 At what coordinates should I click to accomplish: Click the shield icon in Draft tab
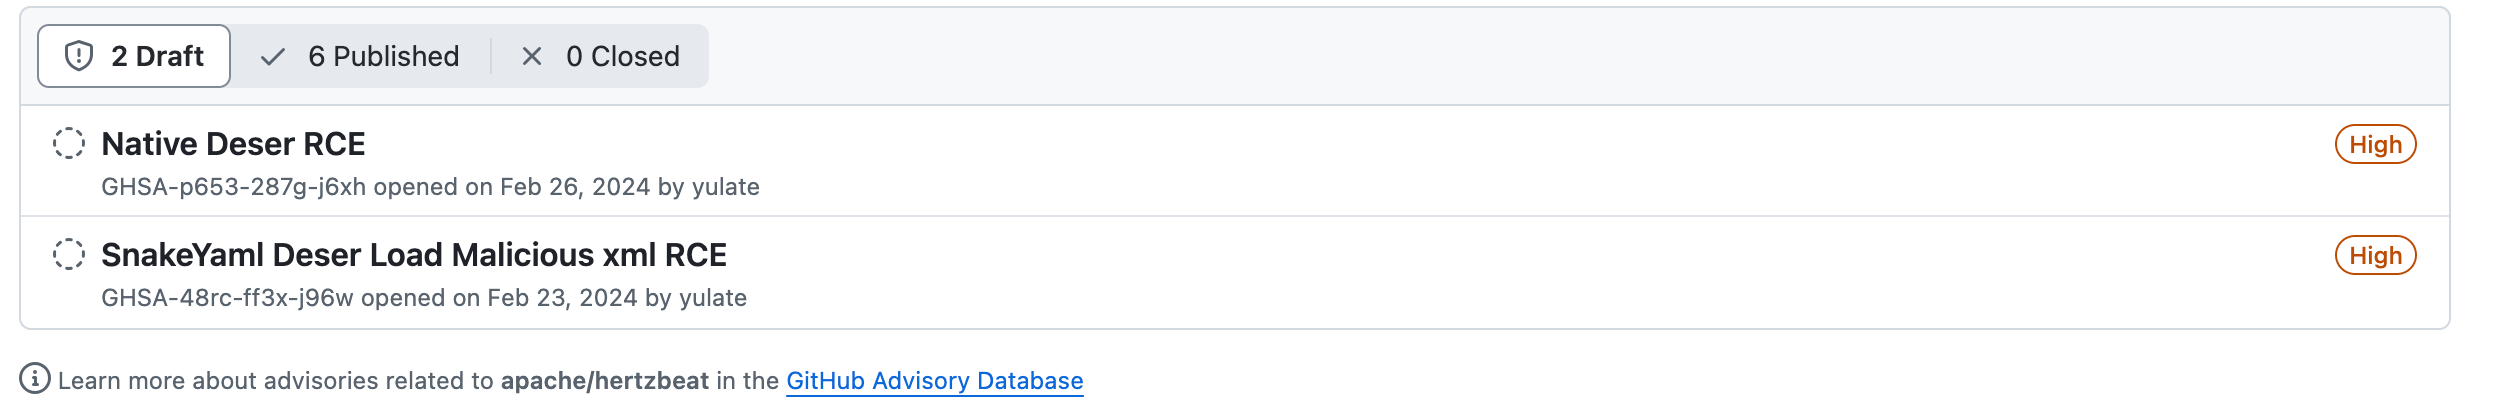pos(79,56)
